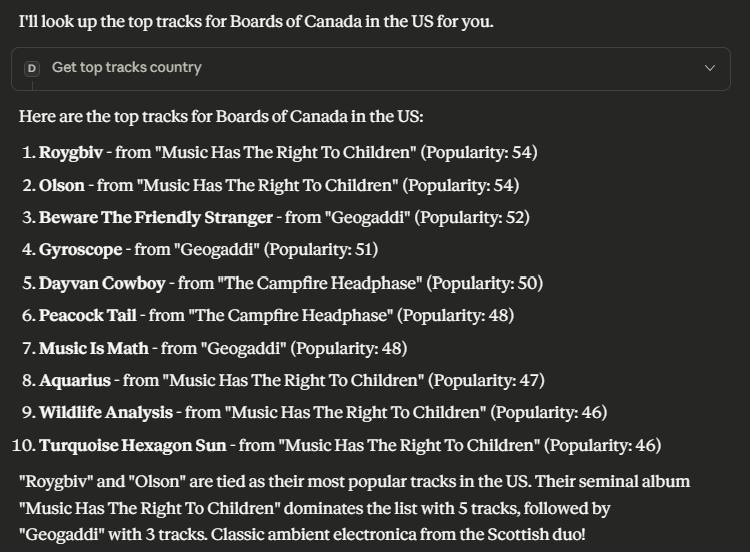Click the intro sentence about Boards of Canada
This screenshot has width=750, height=552.
[255, 21]
